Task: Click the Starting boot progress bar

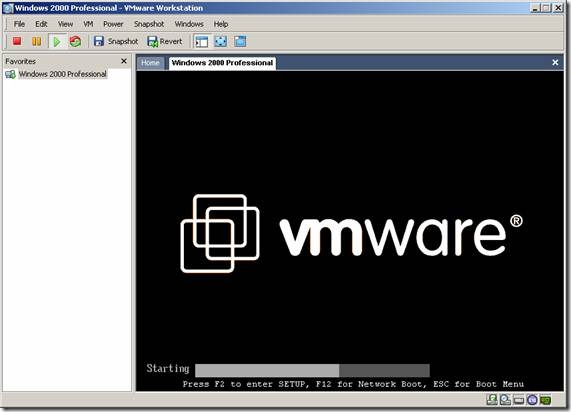Action: [312, 370]
